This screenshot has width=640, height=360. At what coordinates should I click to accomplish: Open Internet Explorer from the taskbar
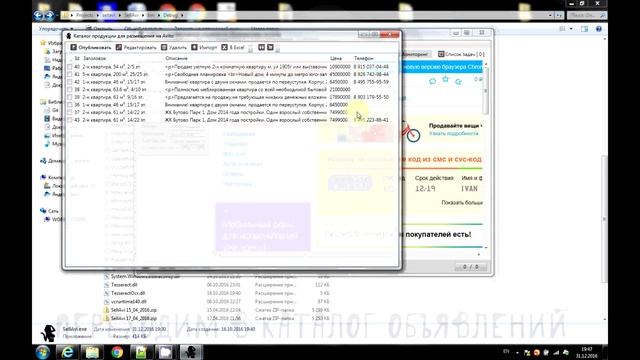(67, 352)
